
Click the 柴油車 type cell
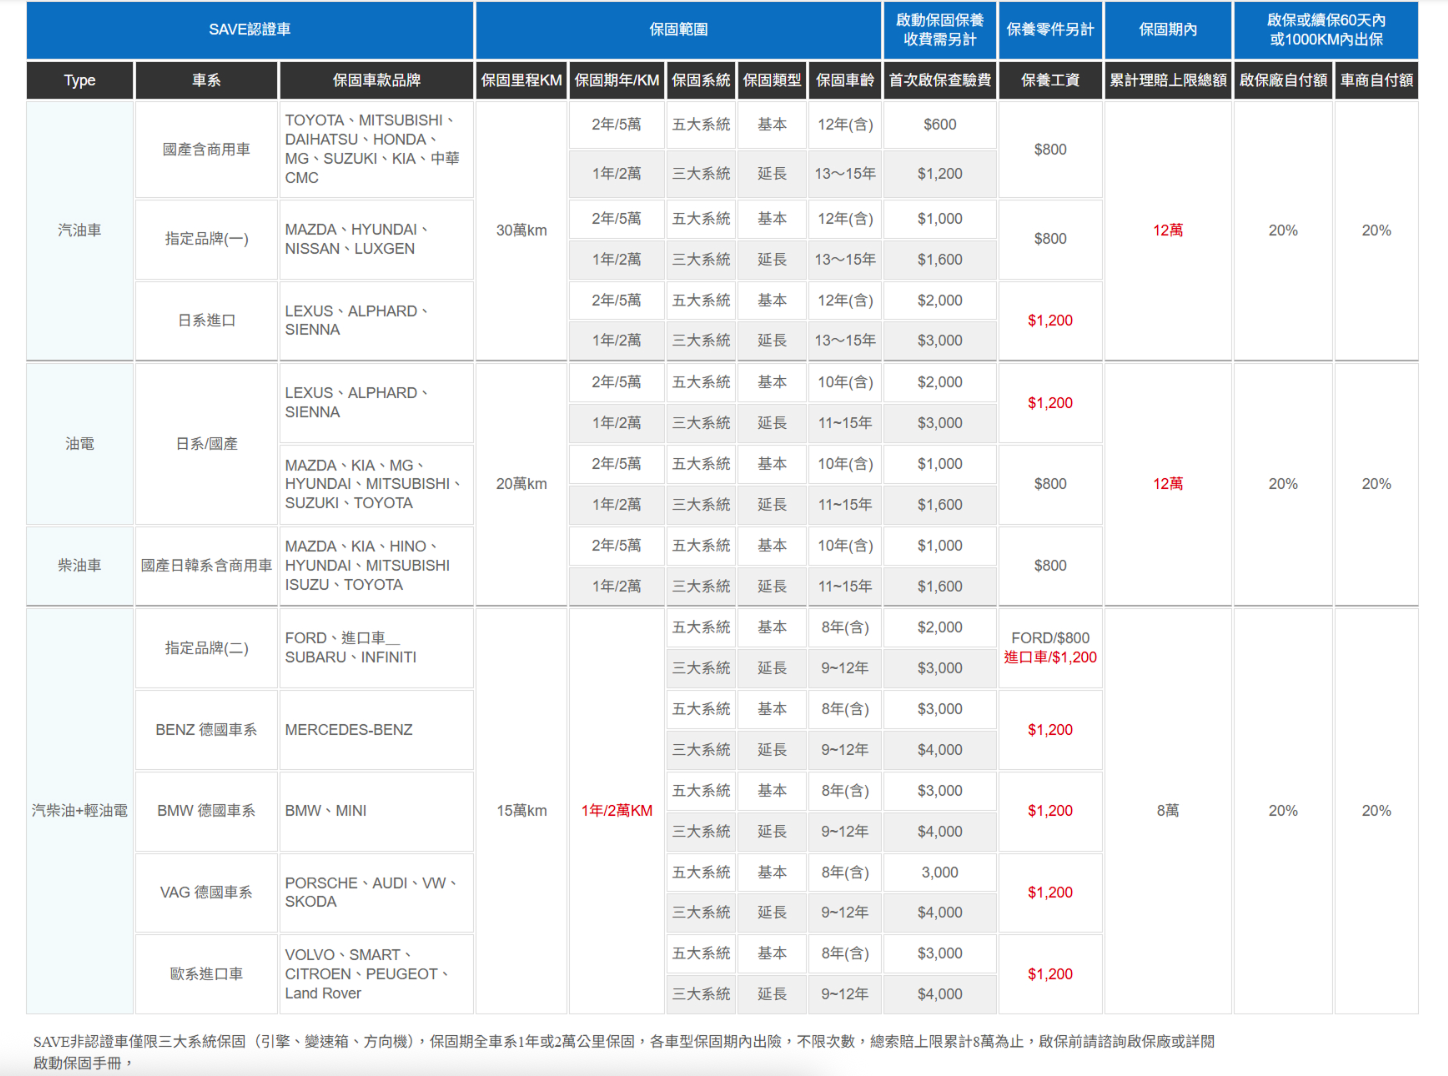point(80,565)
